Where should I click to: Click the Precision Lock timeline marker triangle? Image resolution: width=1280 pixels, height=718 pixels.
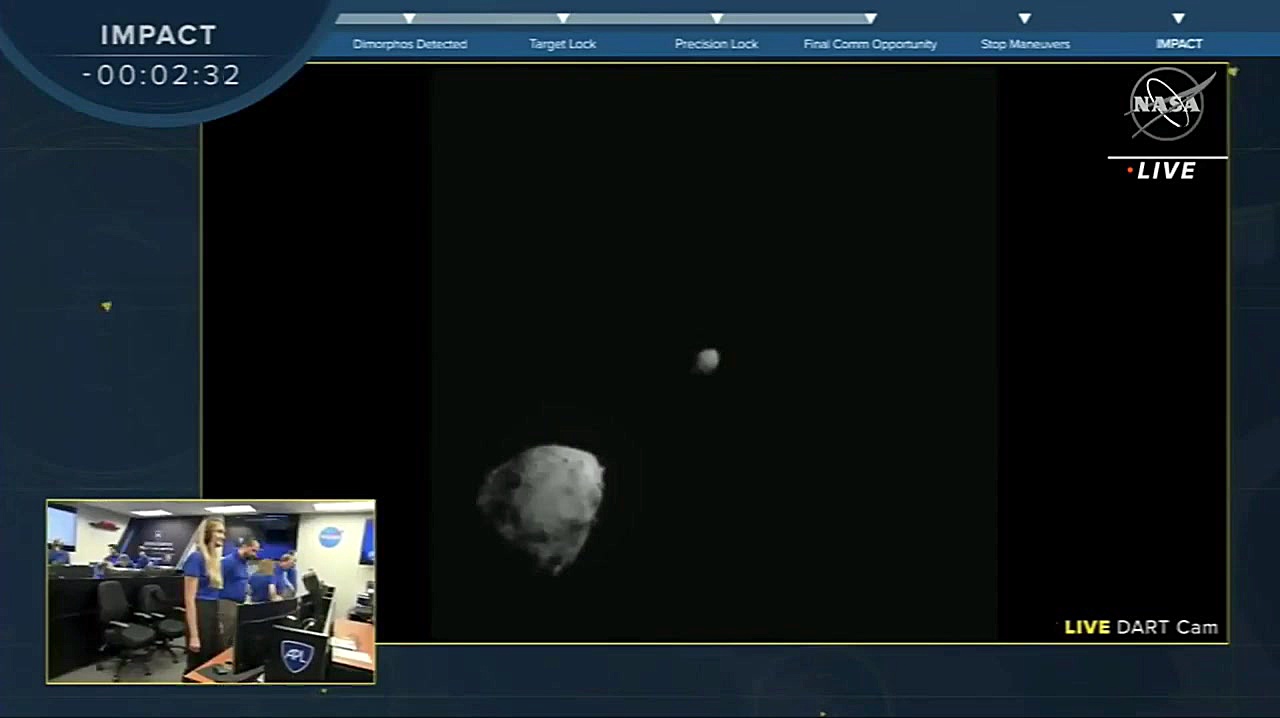pos(717,18)
